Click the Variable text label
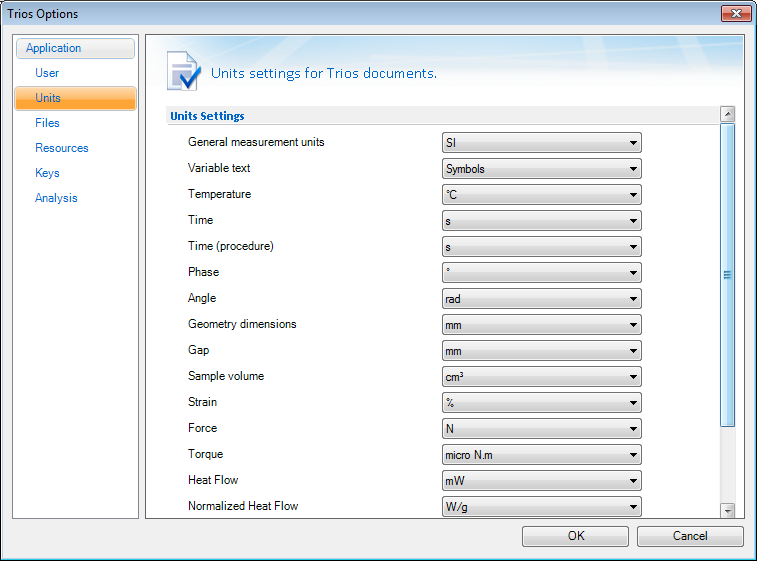757x562 pixels. coord(219,168)
